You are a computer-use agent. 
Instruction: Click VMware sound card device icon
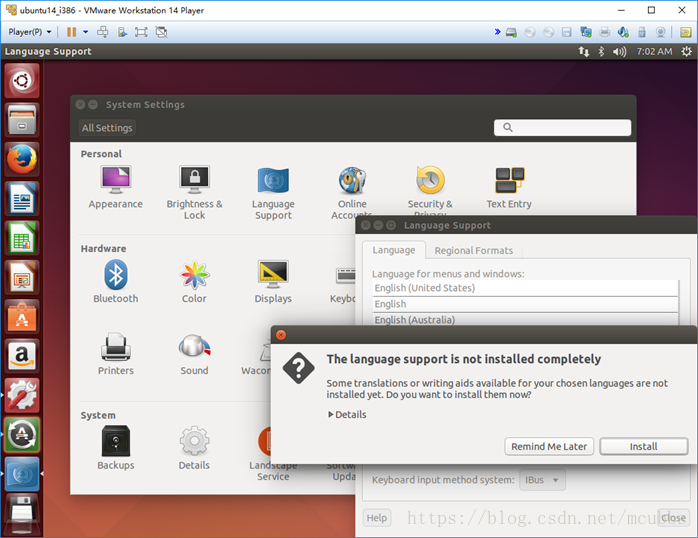point(623,32)
